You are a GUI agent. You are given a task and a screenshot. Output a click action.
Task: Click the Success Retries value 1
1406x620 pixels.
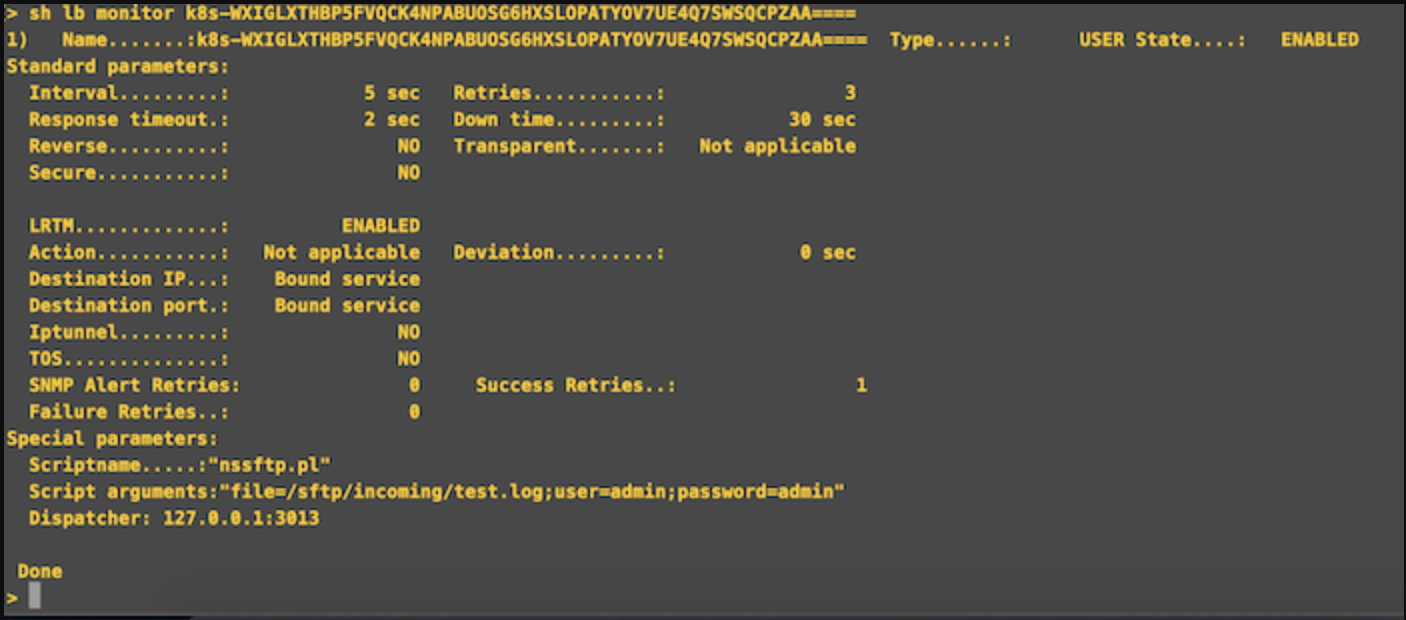point(861,385)
